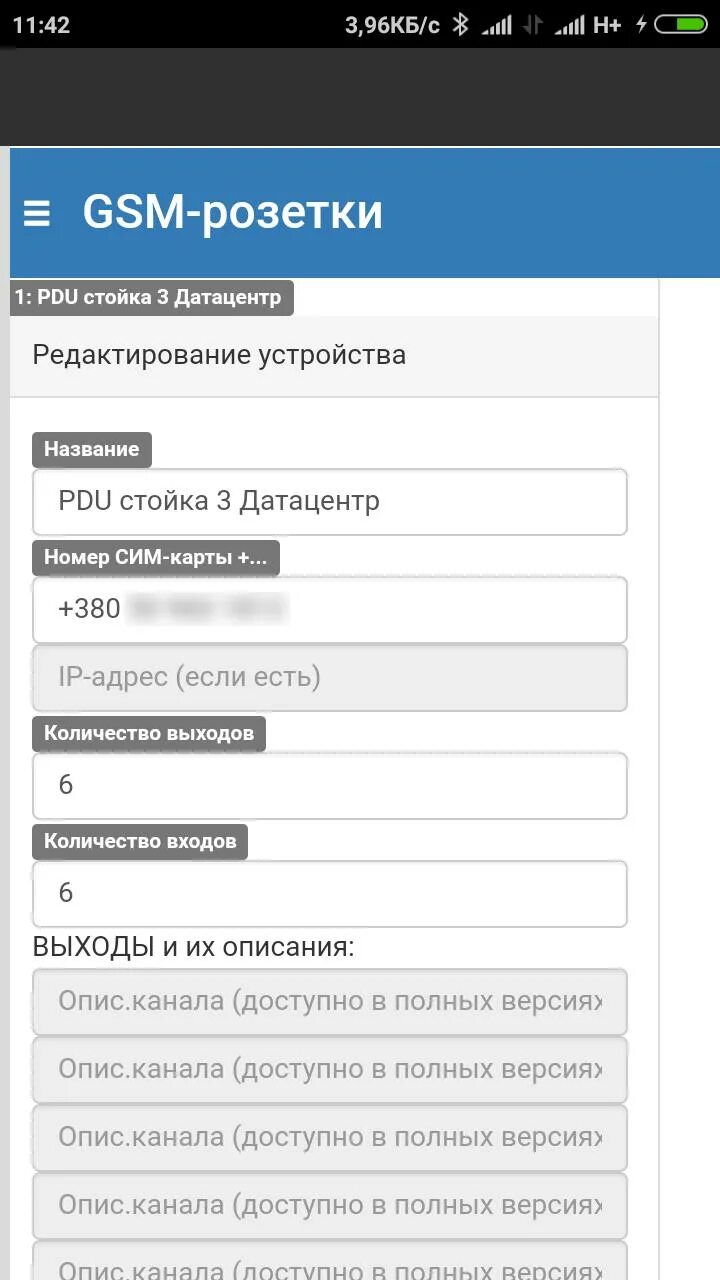
Task: Tap the charging bolt icon
Action: click(x=641, y=25)
